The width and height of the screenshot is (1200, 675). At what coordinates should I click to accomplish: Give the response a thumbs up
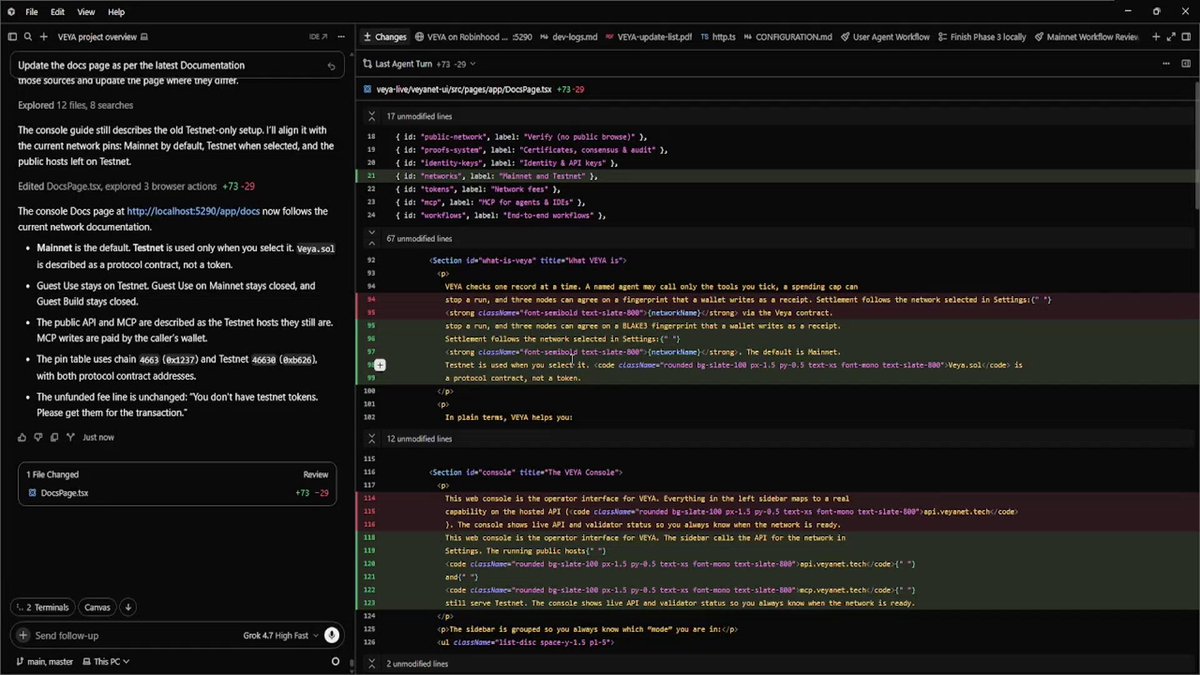coord(23,437)
